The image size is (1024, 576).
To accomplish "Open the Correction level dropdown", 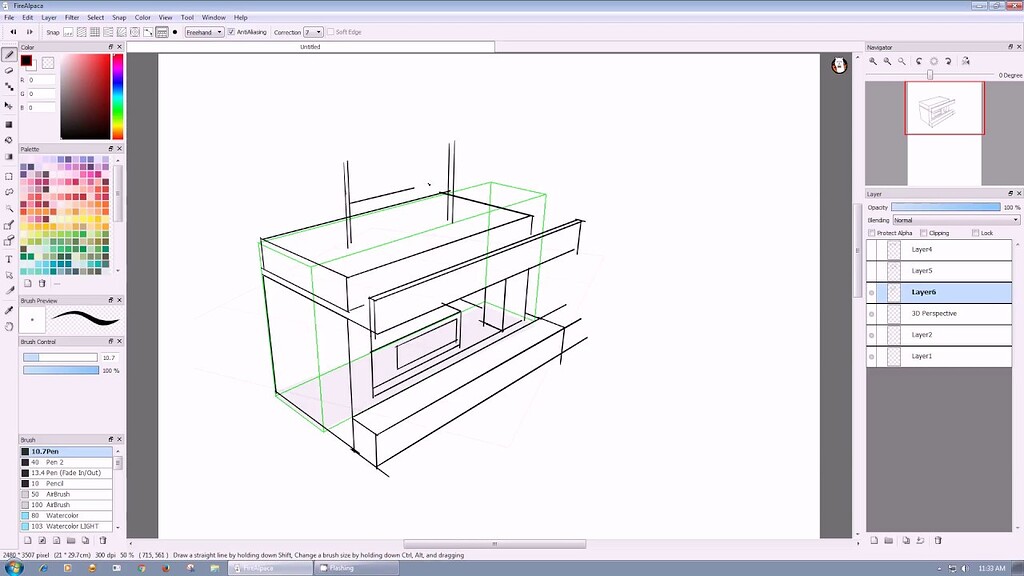I will click(312, 32).
